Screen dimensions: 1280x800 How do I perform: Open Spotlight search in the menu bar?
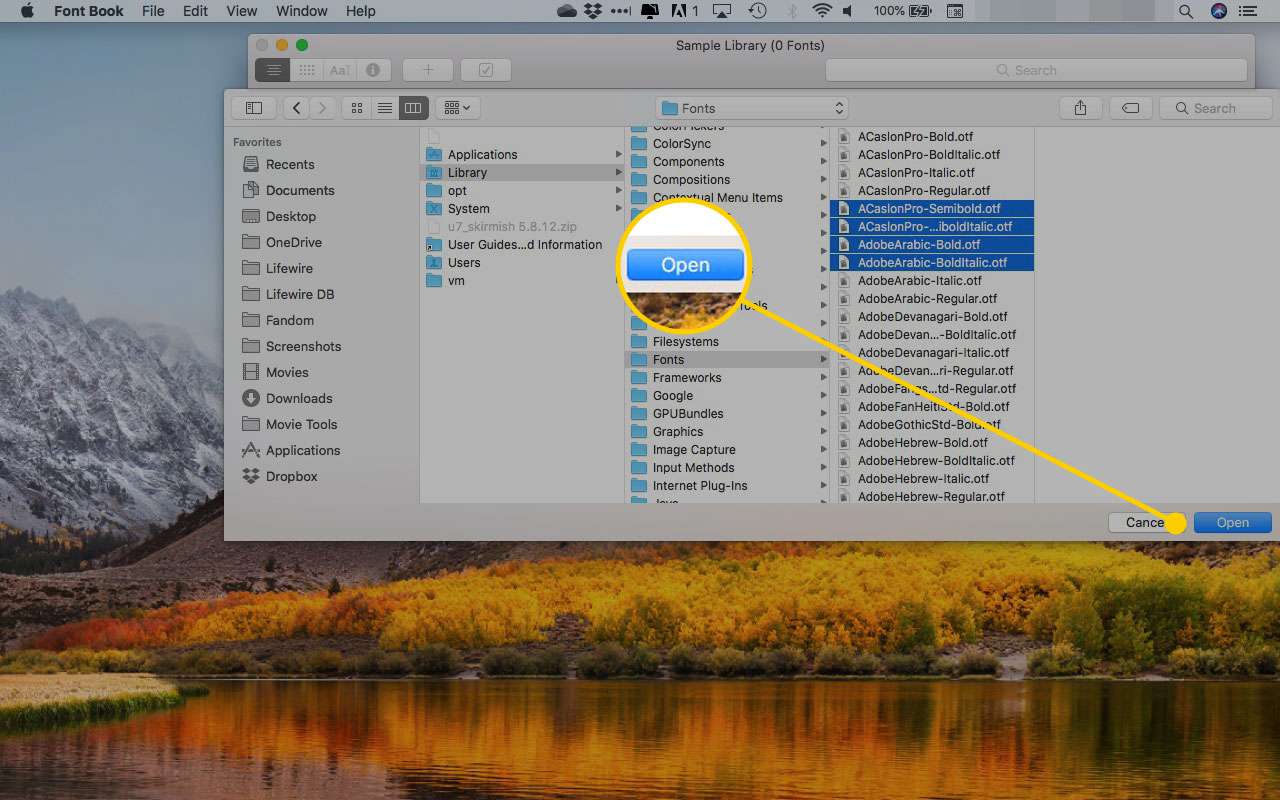click(x=1186, y=11)
